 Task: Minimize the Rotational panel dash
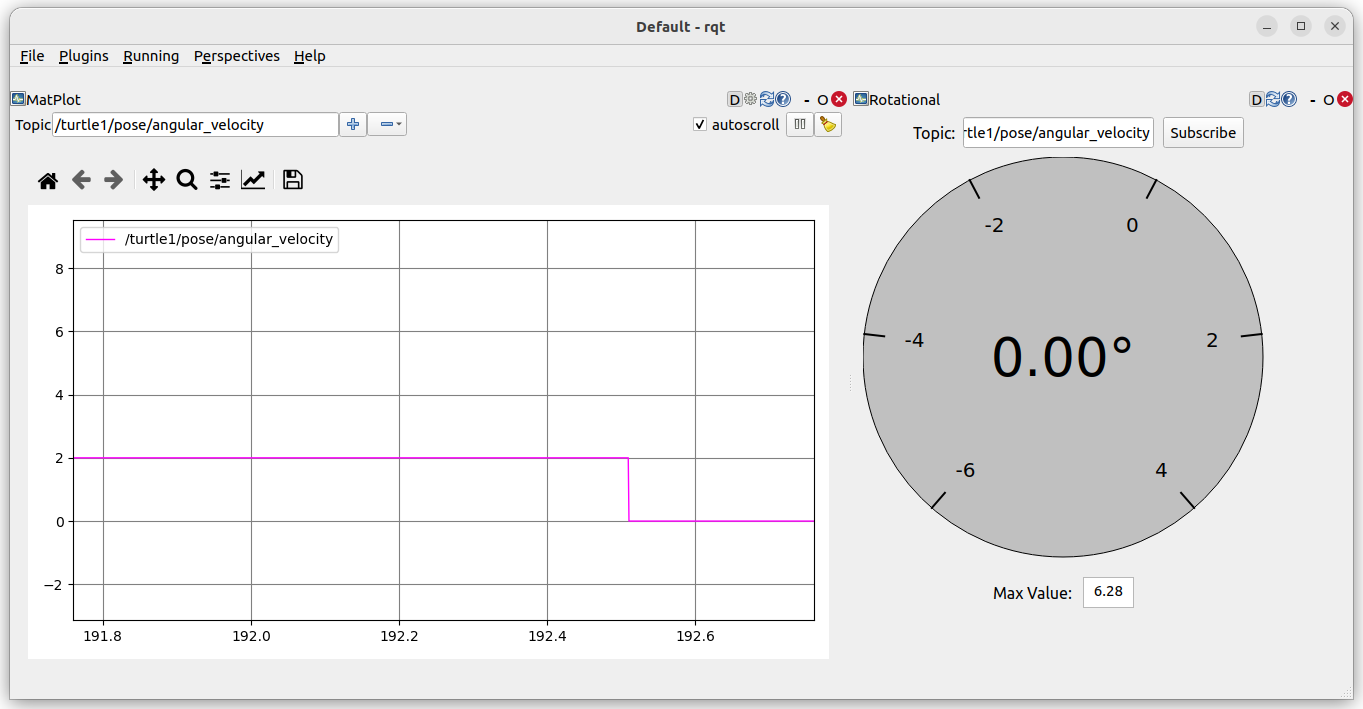tap(1312, 99)
